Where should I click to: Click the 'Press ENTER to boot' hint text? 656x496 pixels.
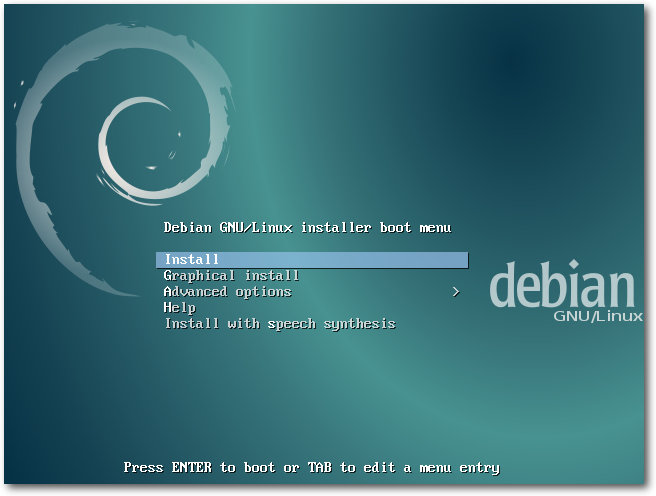click(312, 467)
